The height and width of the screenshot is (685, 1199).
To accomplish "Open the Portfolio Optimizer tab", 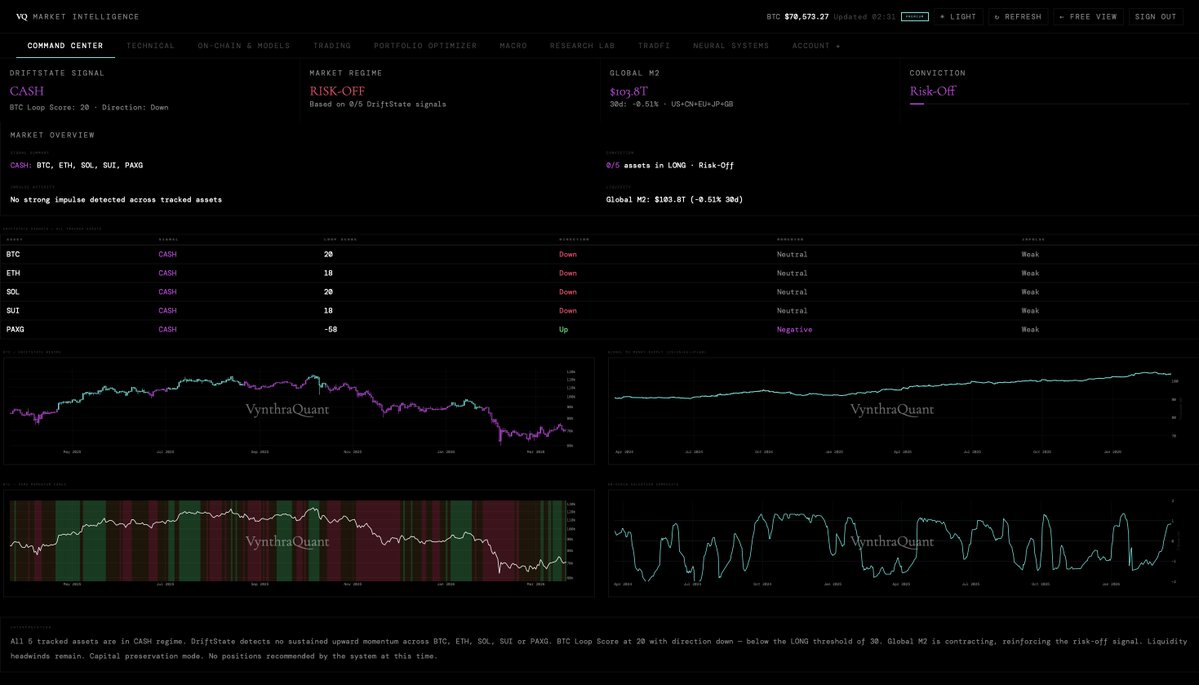I will (425, 46).
